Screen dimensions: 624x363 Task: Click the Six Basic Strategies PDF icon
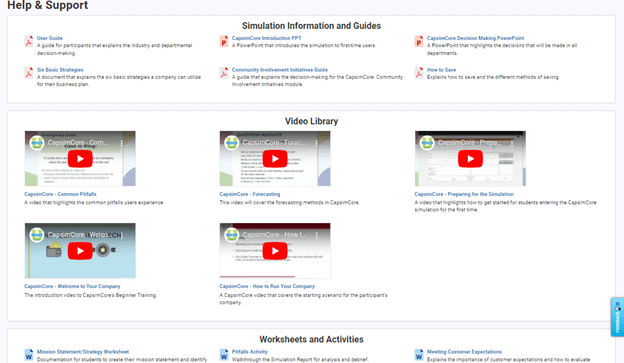pyautogui.click(x=29, y=73)
